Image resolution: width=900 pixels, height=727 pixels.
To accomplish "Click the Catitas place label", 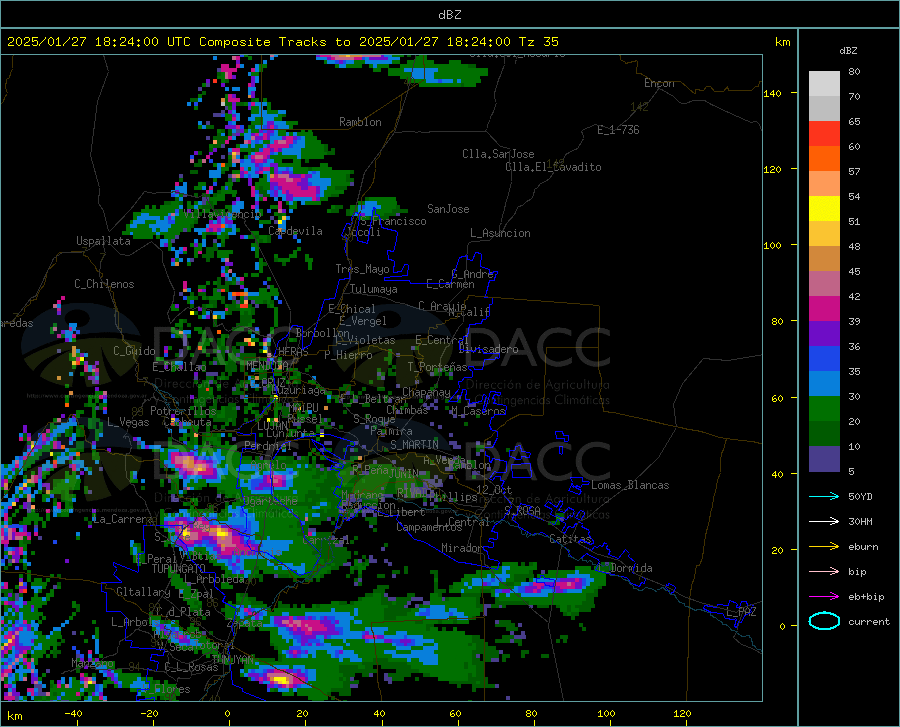I will click(x=571, y=539).
